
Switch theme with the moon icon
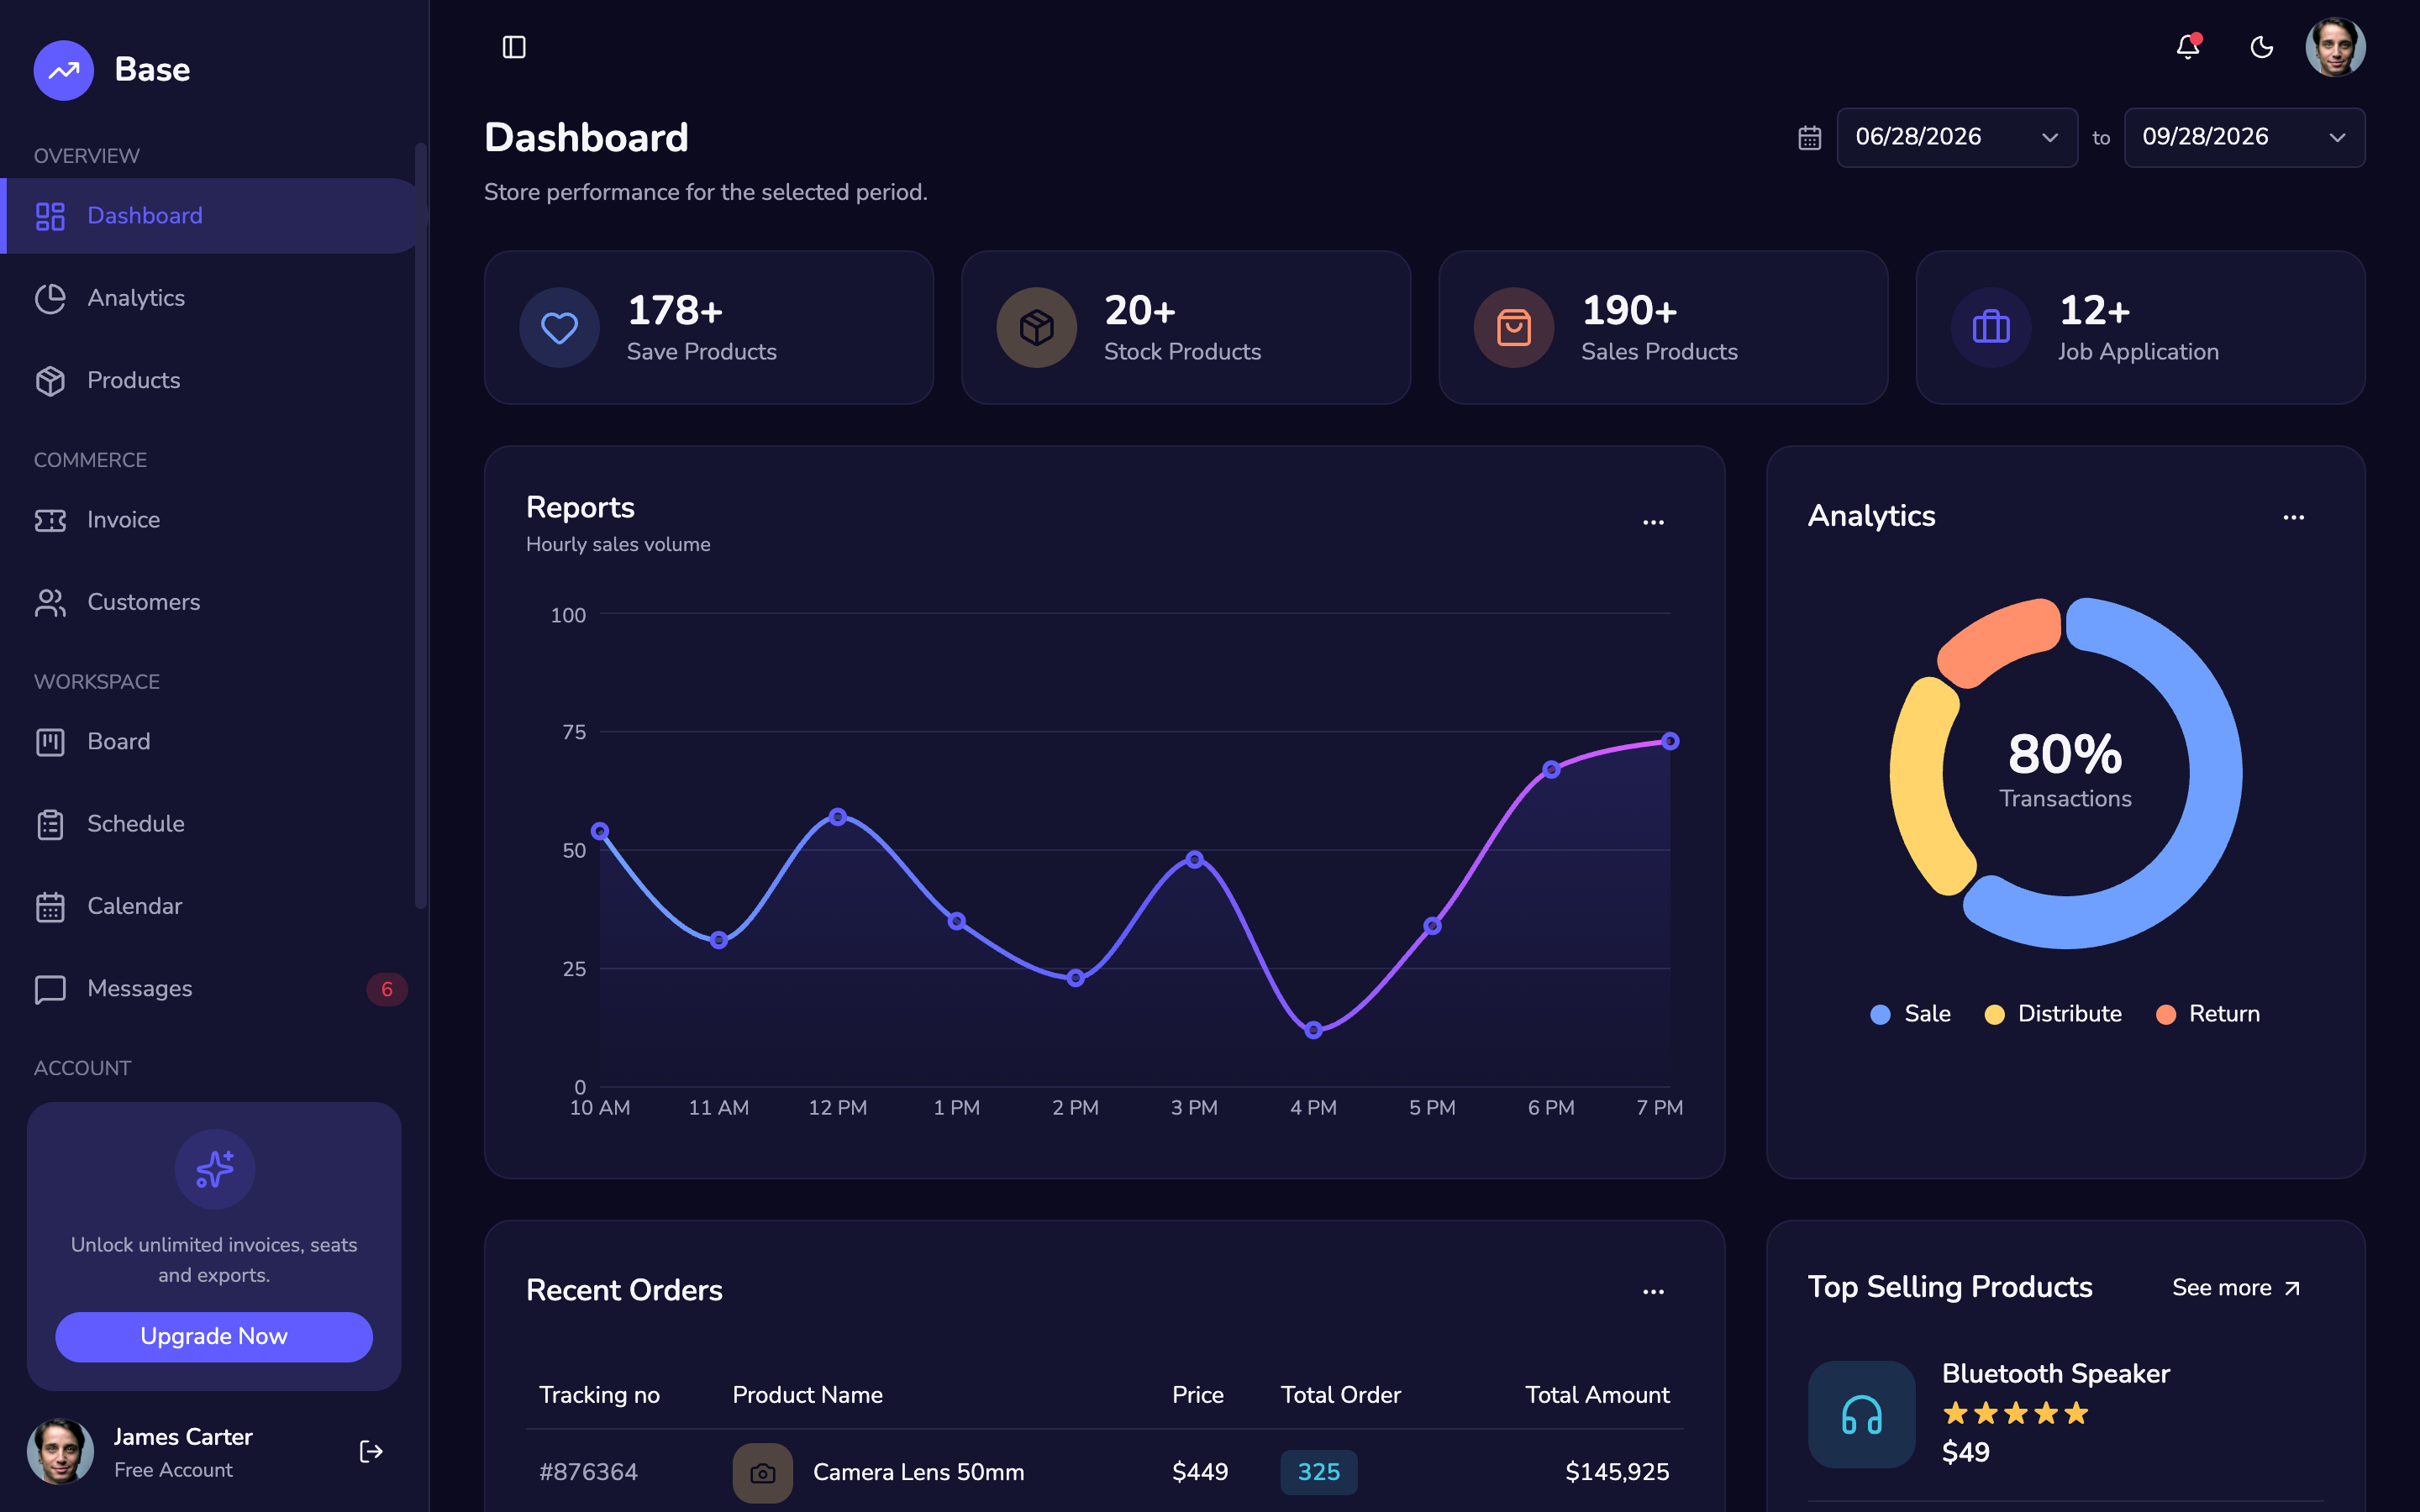[x=2262, y=47]
